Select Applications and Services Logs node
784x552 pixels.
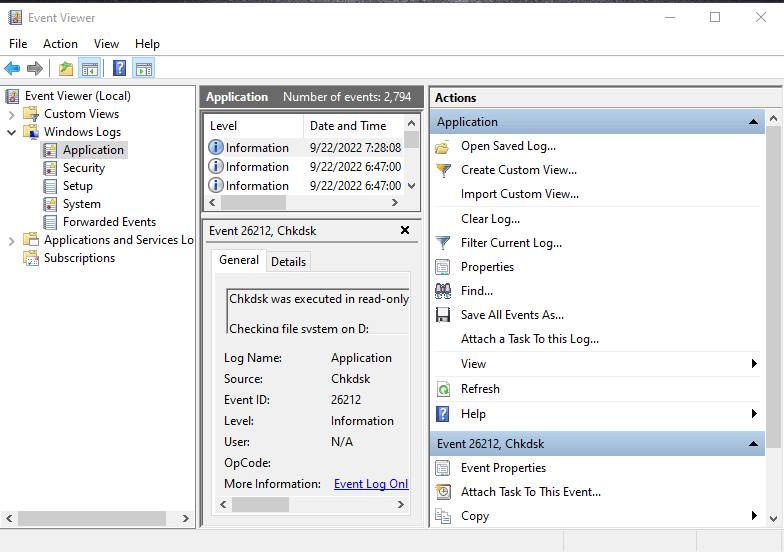(x=118, y=240)
